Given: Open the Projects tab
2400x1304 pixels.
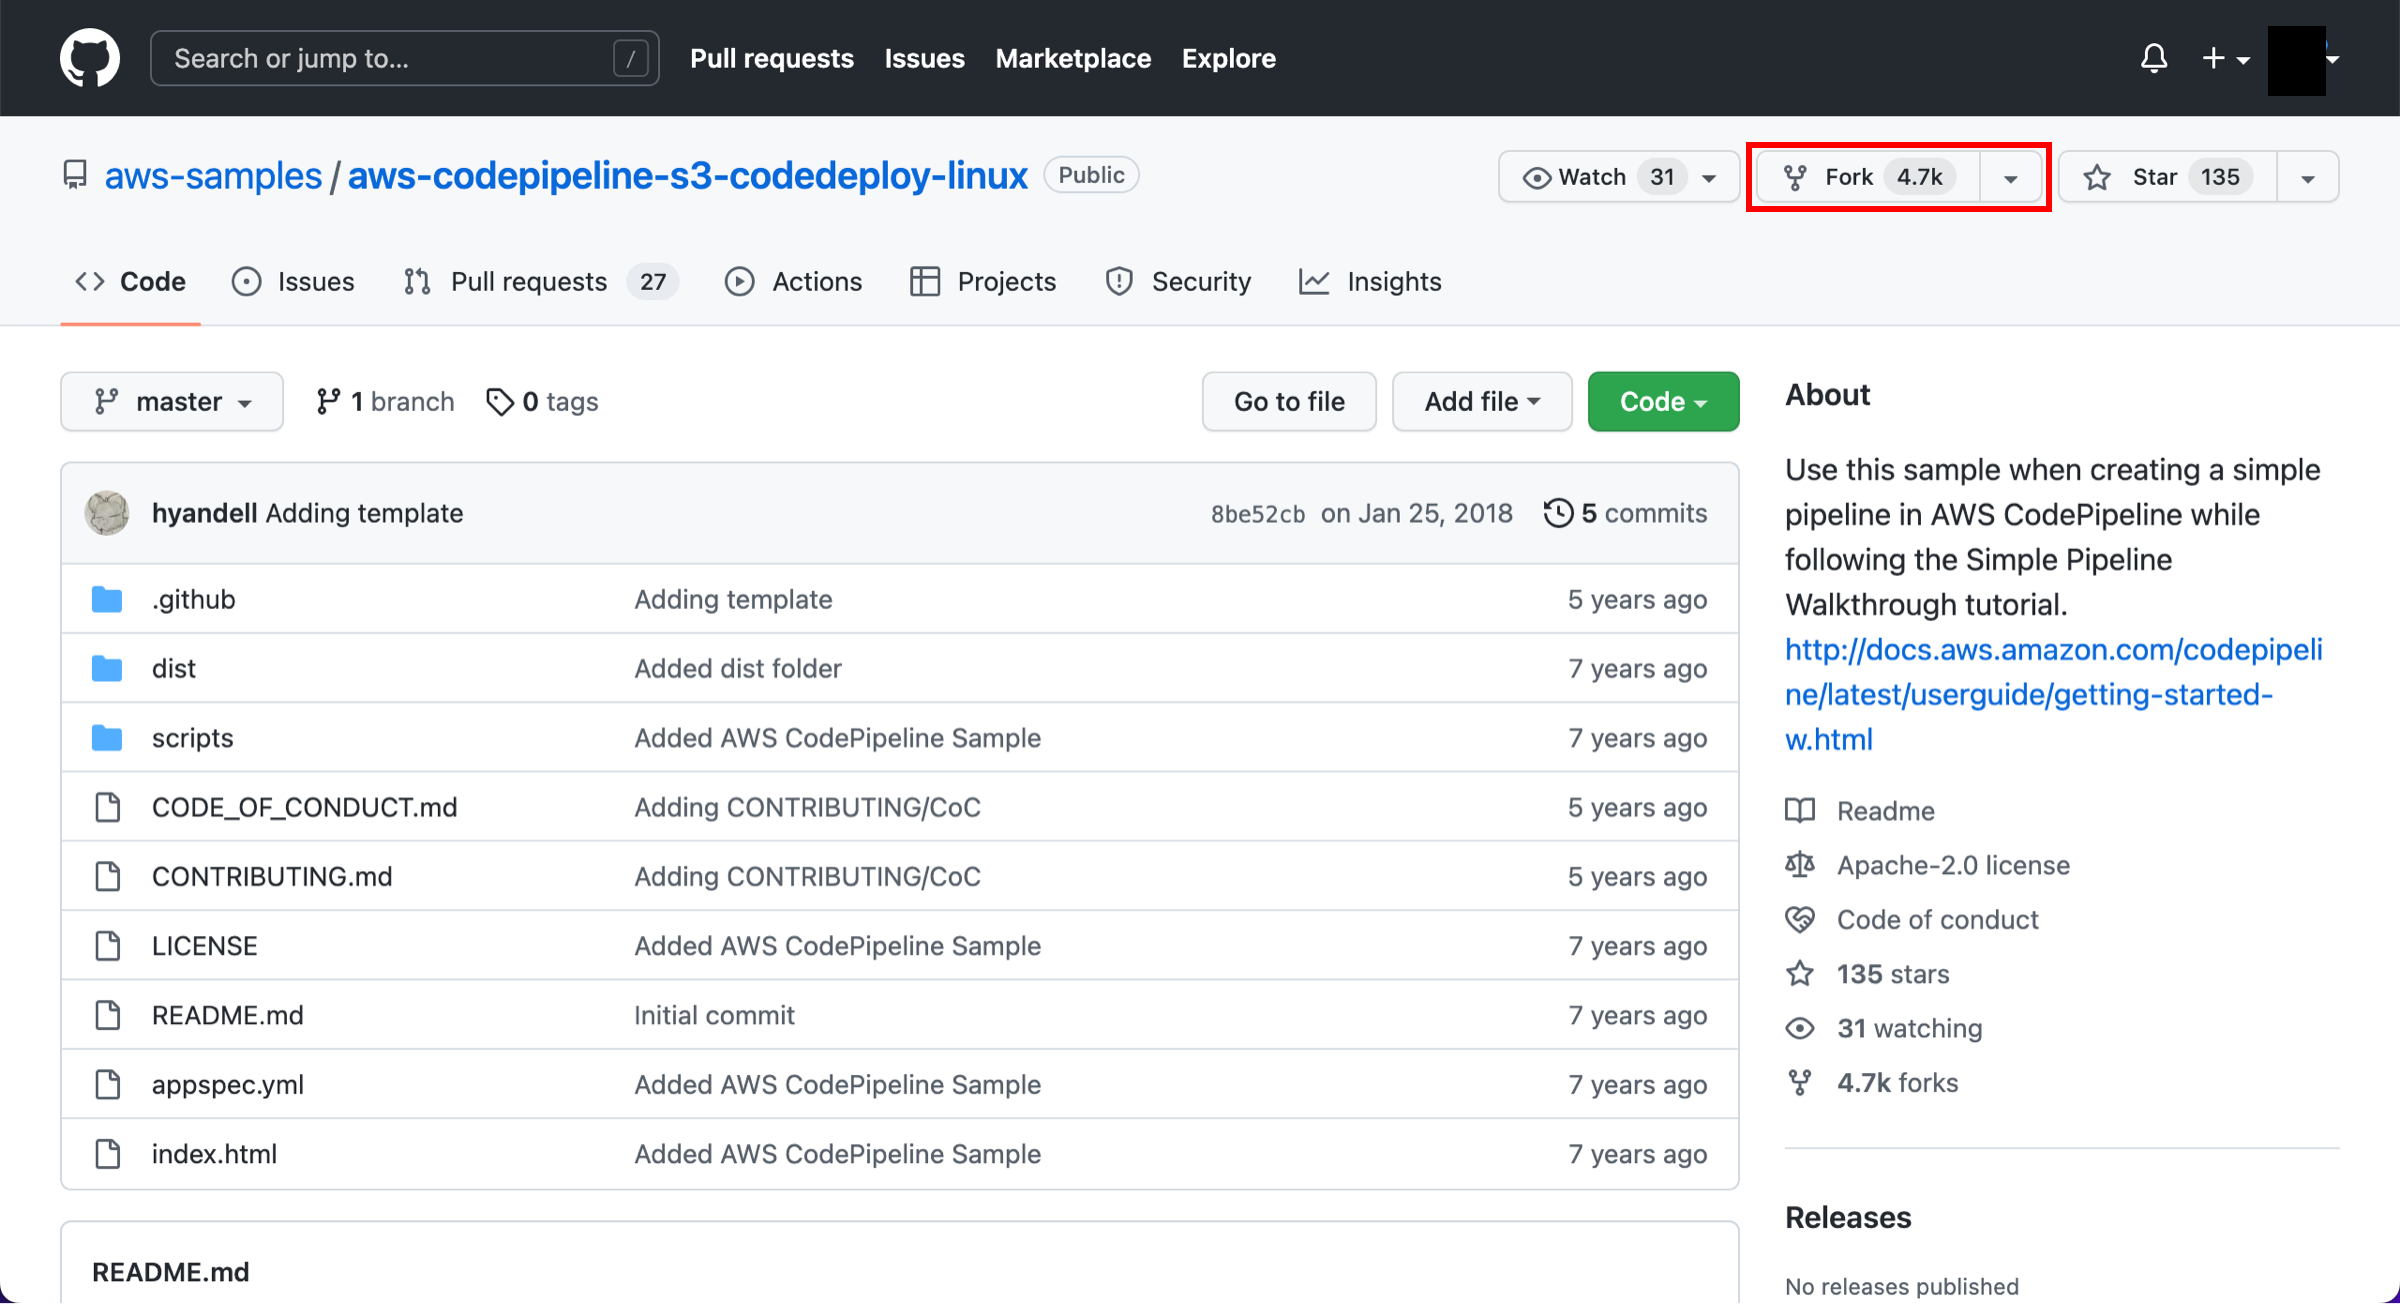Looking at the screenshot, I should (x=983, y=282).
